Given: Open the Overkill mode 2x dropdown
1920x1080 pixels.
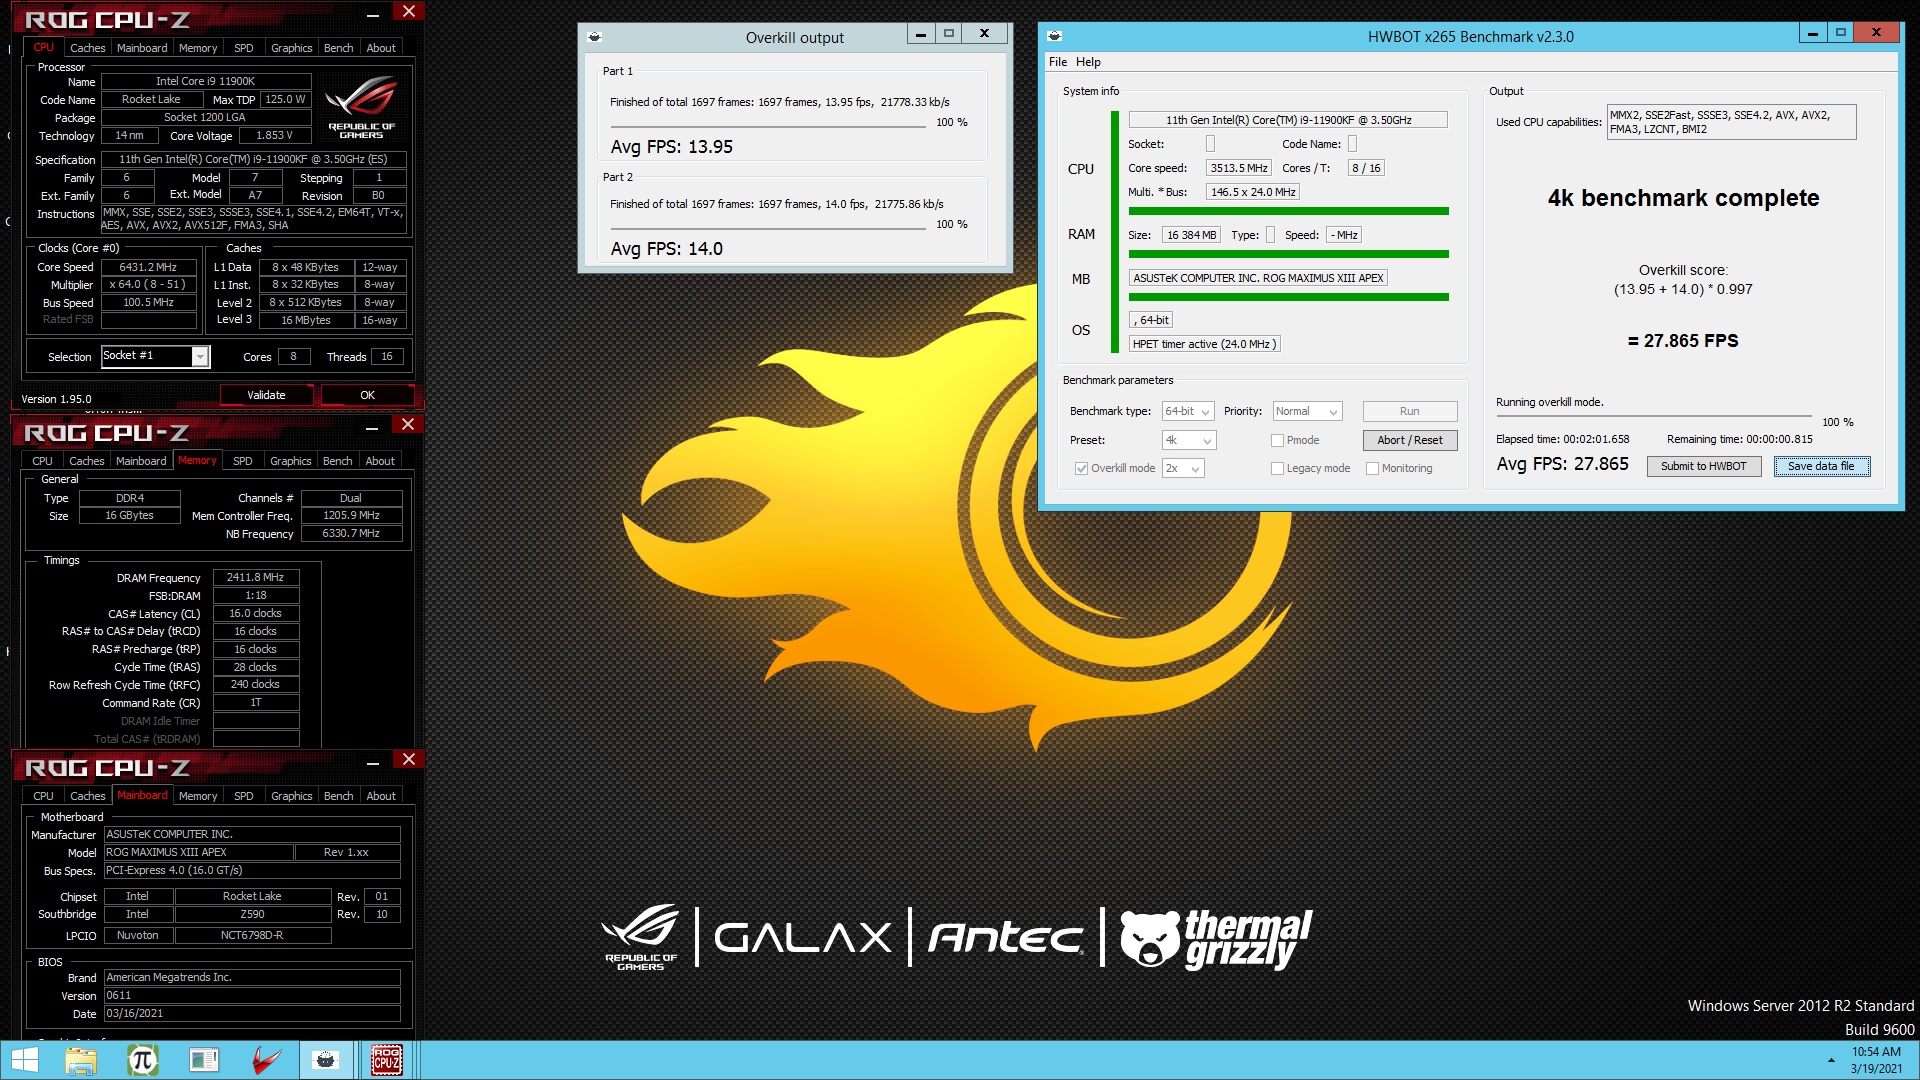Looking at the screenshot, I should coord(1183,468).
